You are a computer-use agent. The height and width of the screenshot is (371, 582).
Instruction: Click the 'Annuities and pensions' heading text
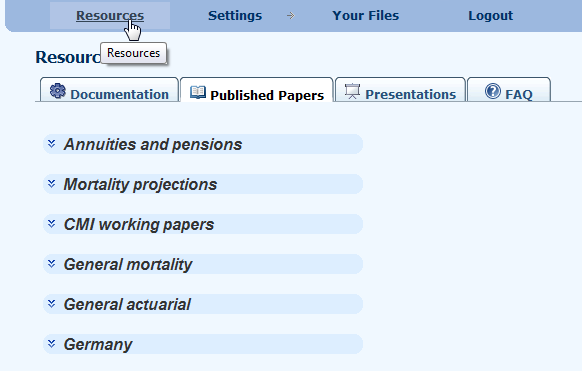(x=153, y=144)
